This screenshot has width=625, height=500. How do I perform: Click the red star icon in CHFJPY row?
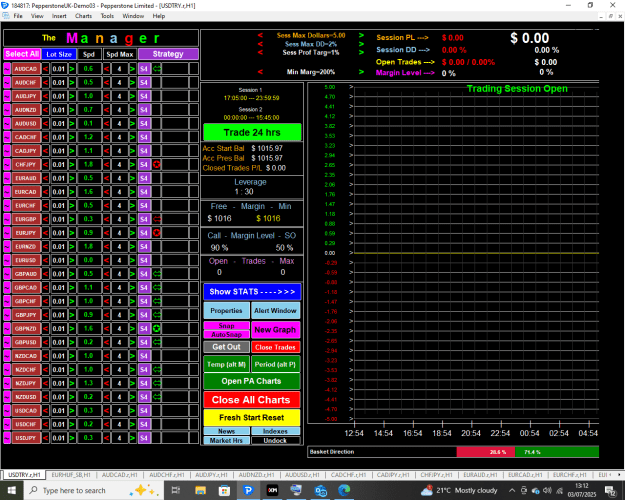pos(157,164)
